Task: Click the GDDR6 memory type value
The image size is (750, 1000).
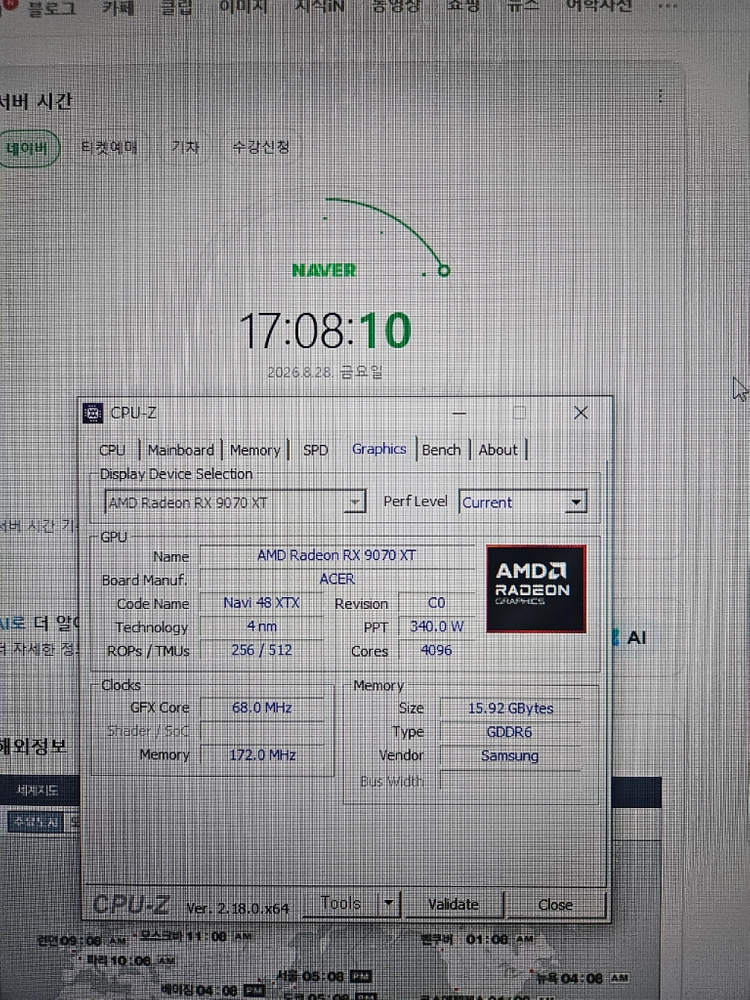Action: [x=510, y=732]
